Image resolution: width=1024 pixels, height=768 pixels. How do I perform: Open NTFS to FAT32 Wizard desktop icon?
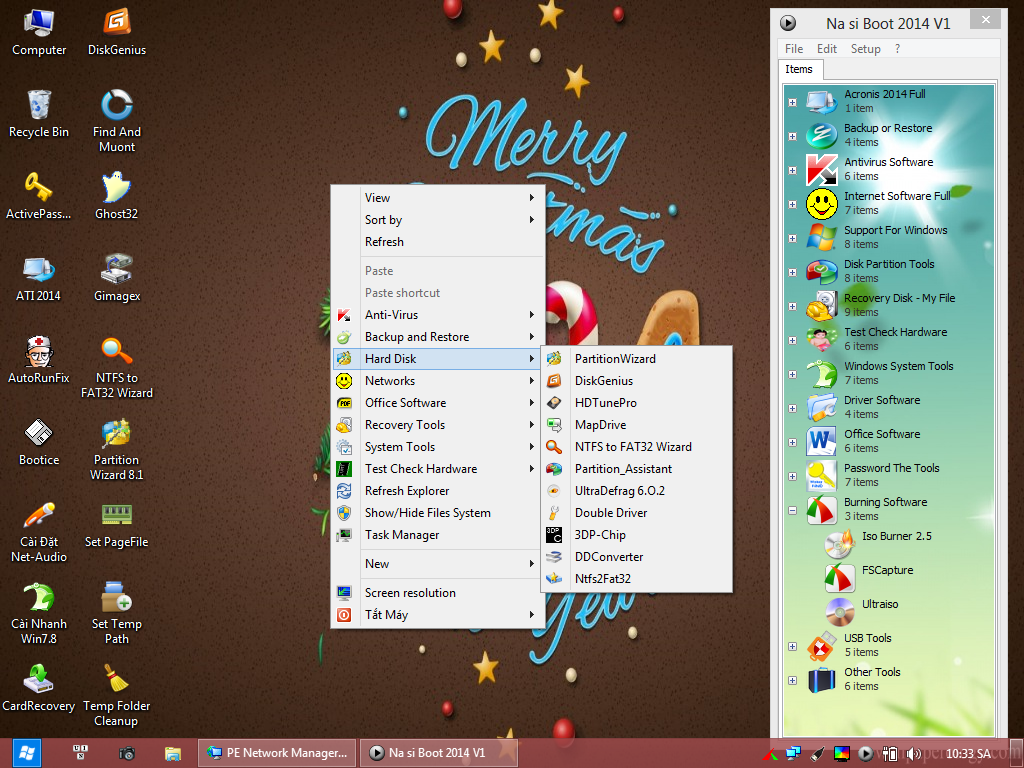pyautogui.click(x=117, y=367)
